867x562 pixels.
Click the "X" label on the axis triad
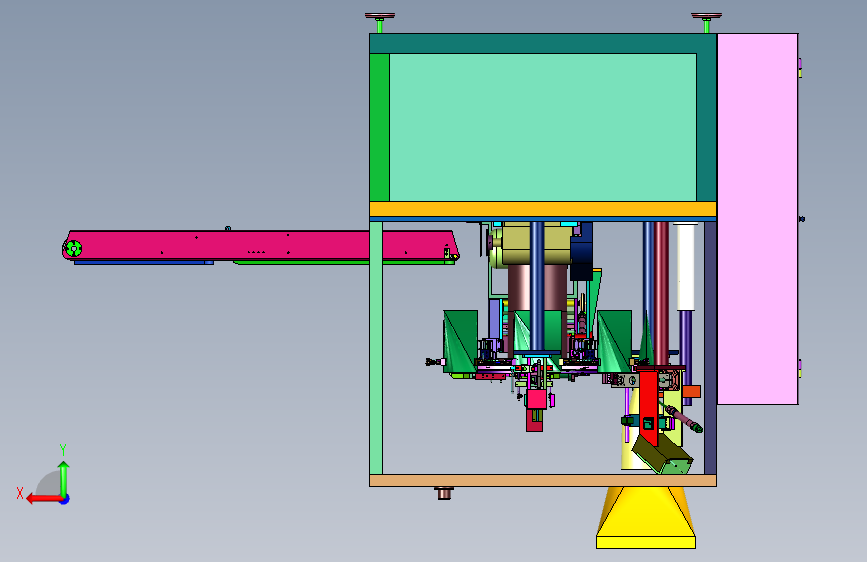[20, 493]
